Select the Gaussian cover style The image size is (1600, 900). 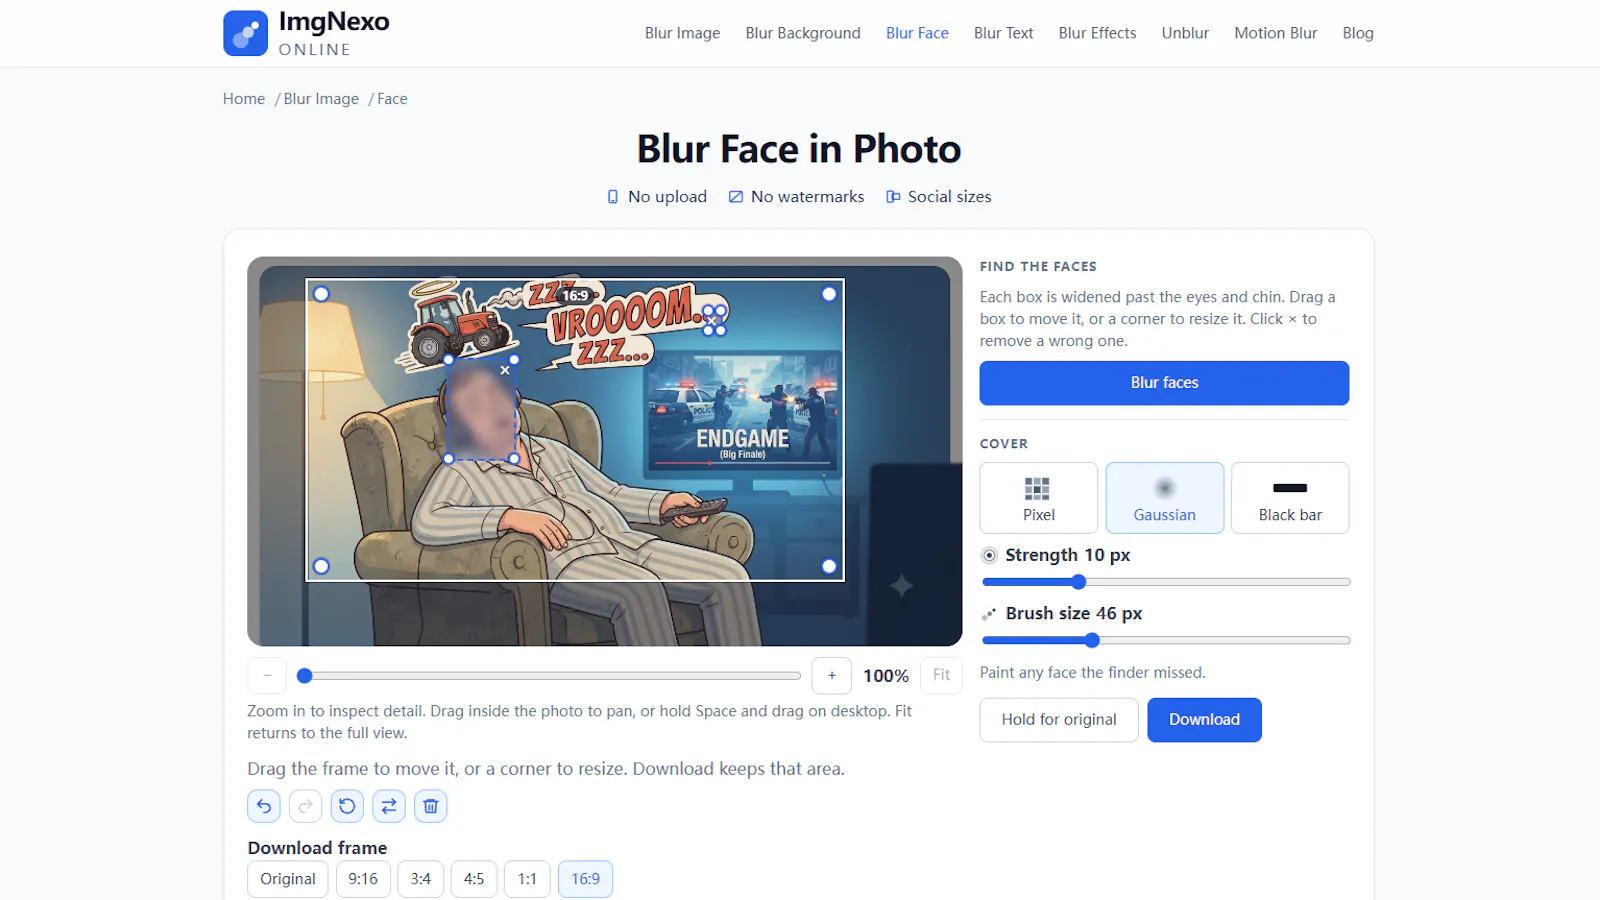click(1165, 498)
